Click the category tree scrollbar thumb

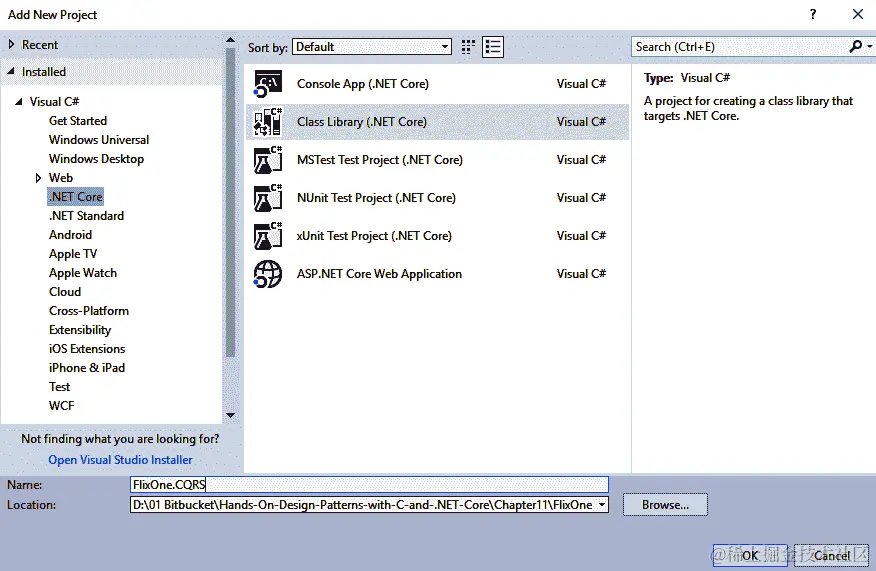230,202
